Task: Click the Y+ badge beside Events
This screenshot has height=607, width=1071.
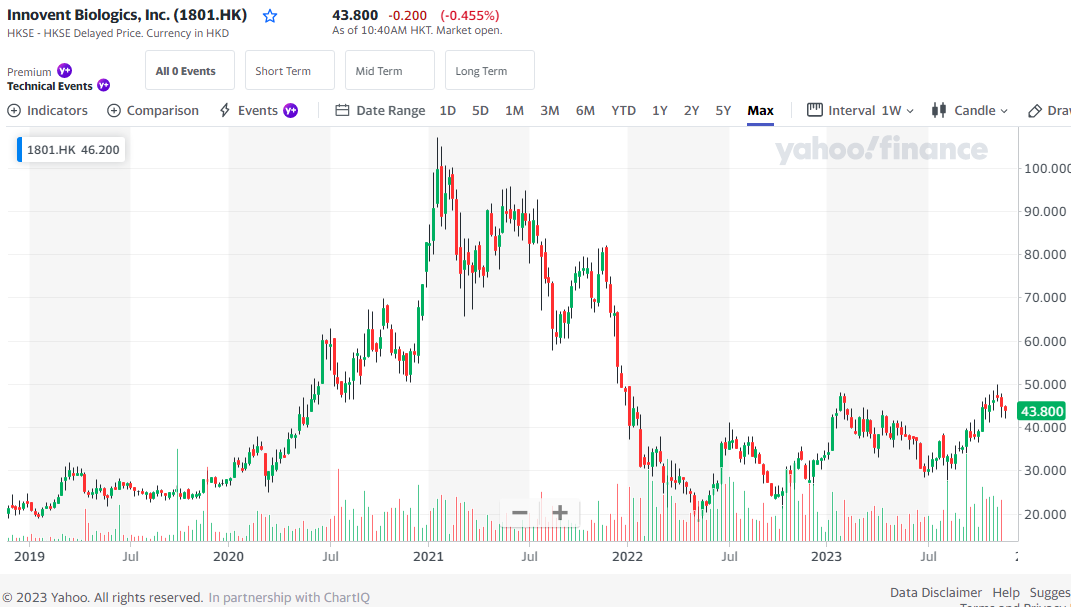Action: 290,111
